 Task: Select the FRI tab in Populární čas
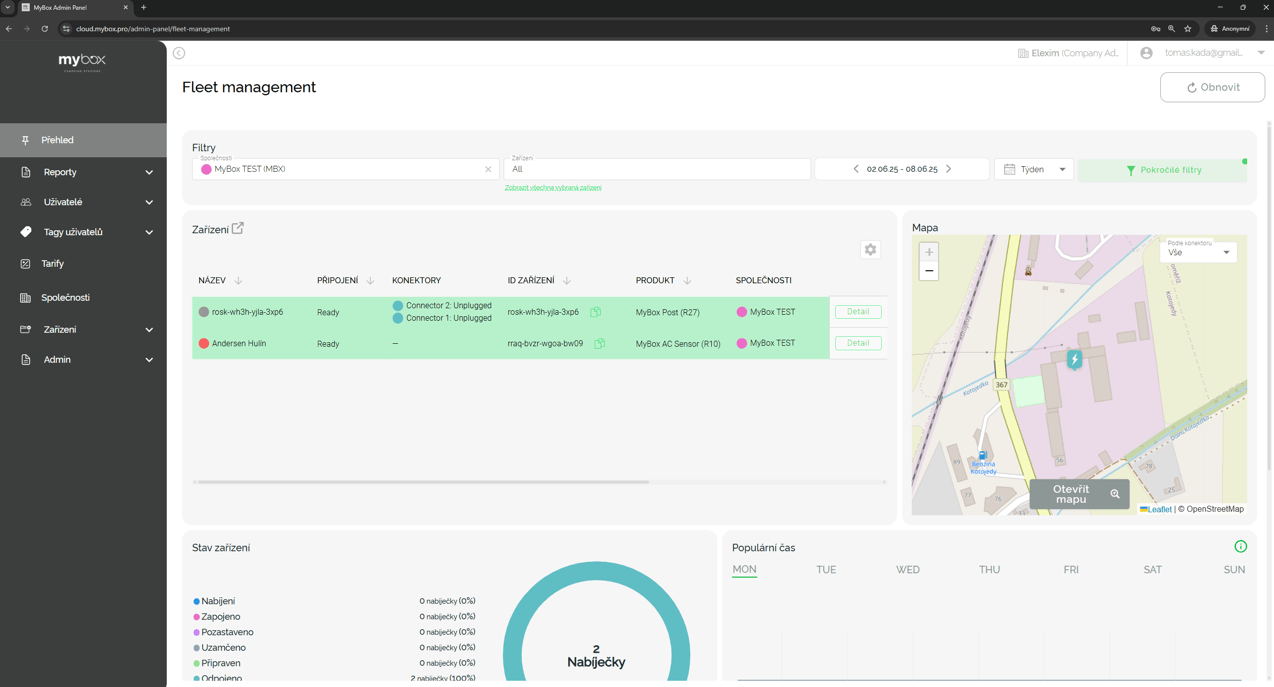tap(1071, 570)
